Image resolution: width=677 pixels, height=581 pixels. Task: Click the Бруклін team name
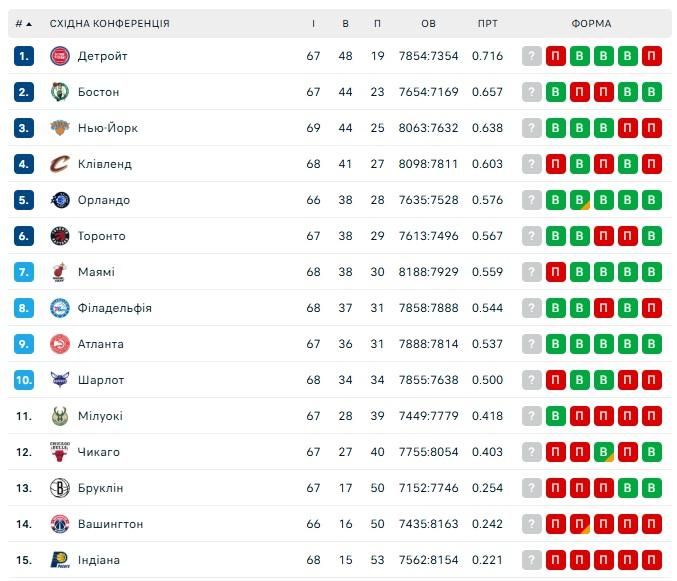click(100, 488)
